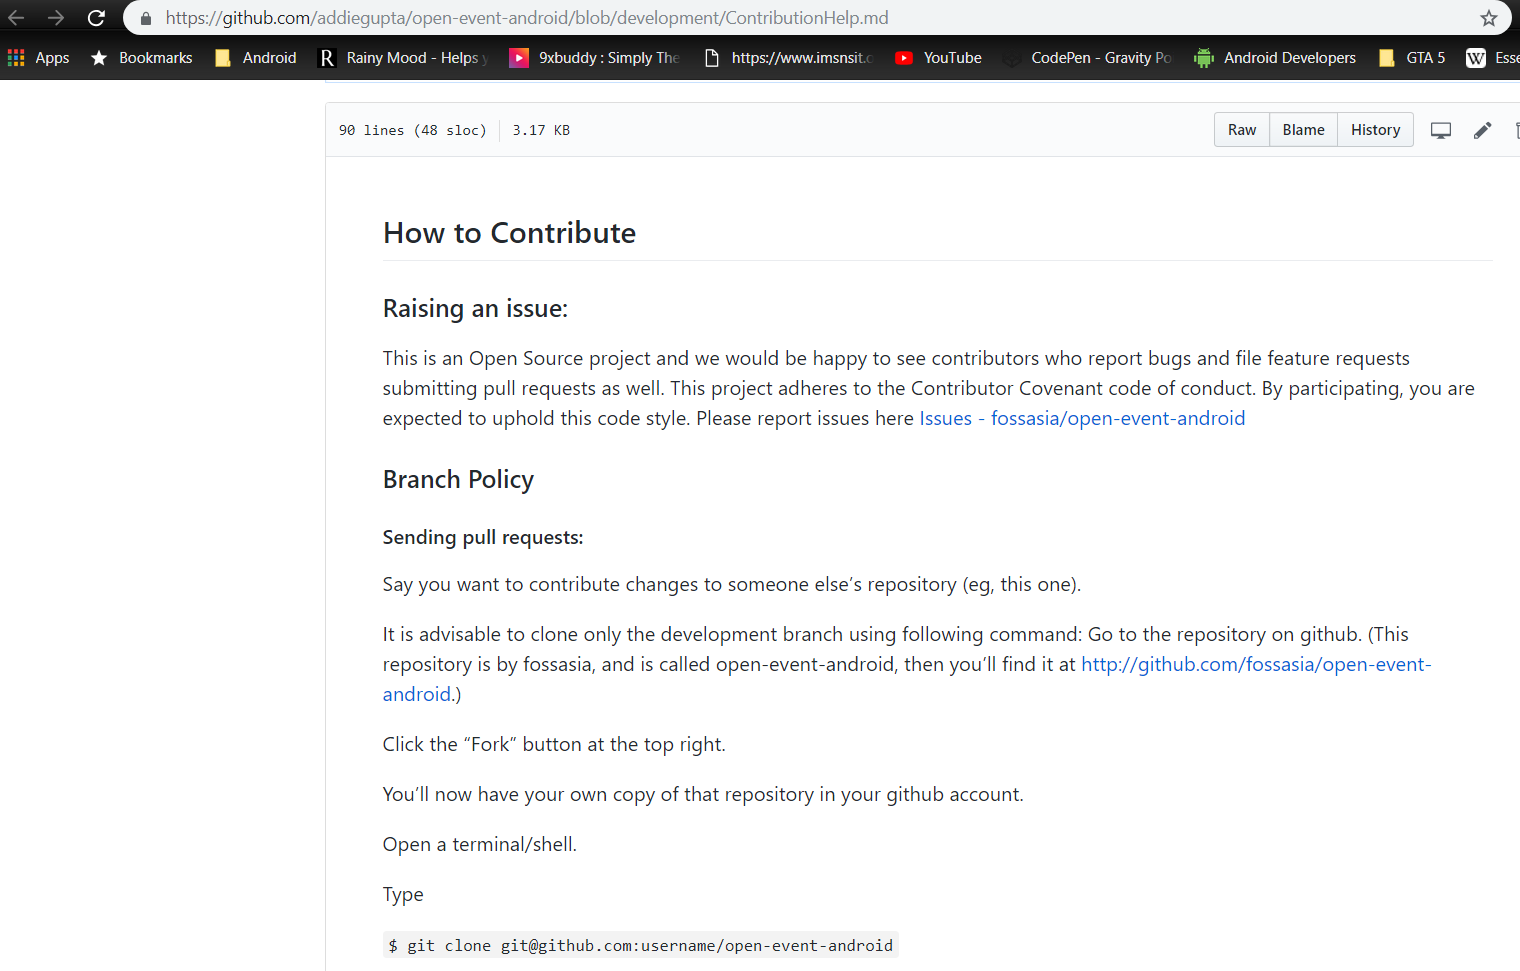This screenshot has height=971, width=1520.
Task: Open the Blame view
Action: (x=1304, y=130)
